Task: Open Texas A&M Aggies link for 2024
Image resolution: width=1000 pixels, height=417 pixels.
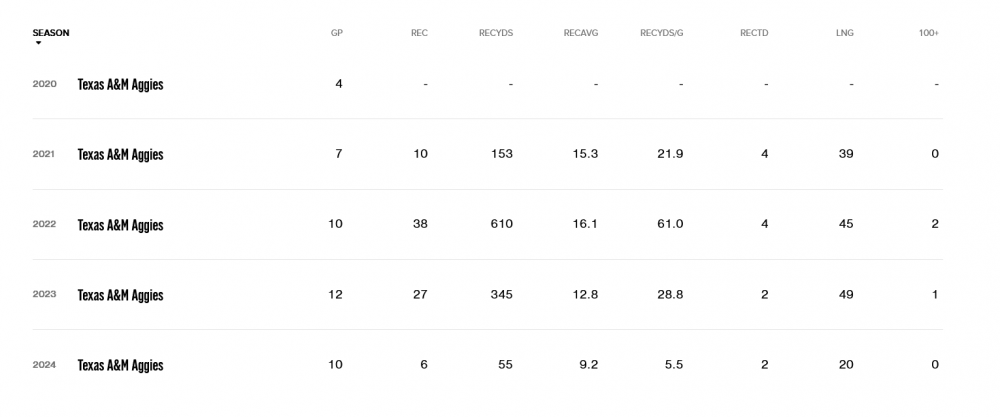Action: (120, 365)
